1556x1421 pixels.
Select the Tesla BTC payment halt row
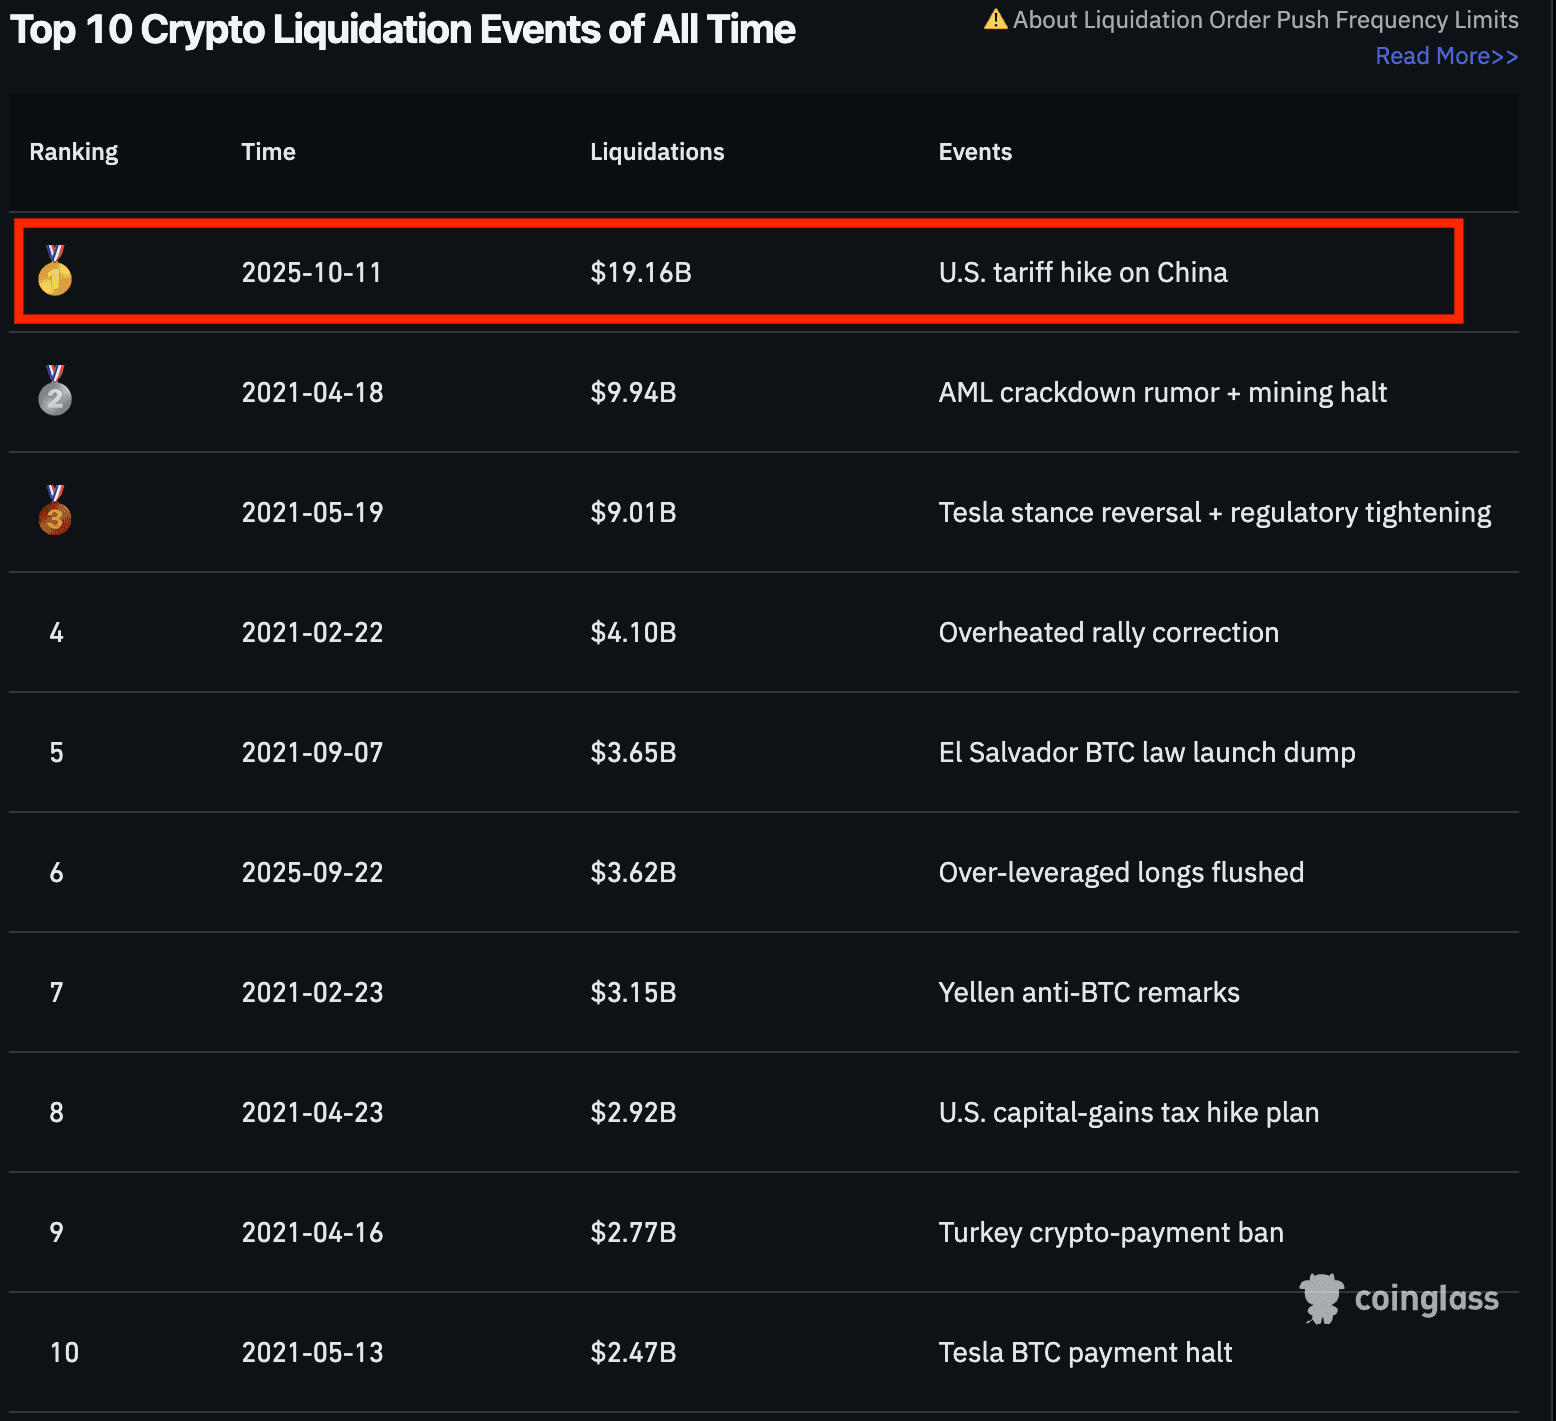(1084, 1352)
